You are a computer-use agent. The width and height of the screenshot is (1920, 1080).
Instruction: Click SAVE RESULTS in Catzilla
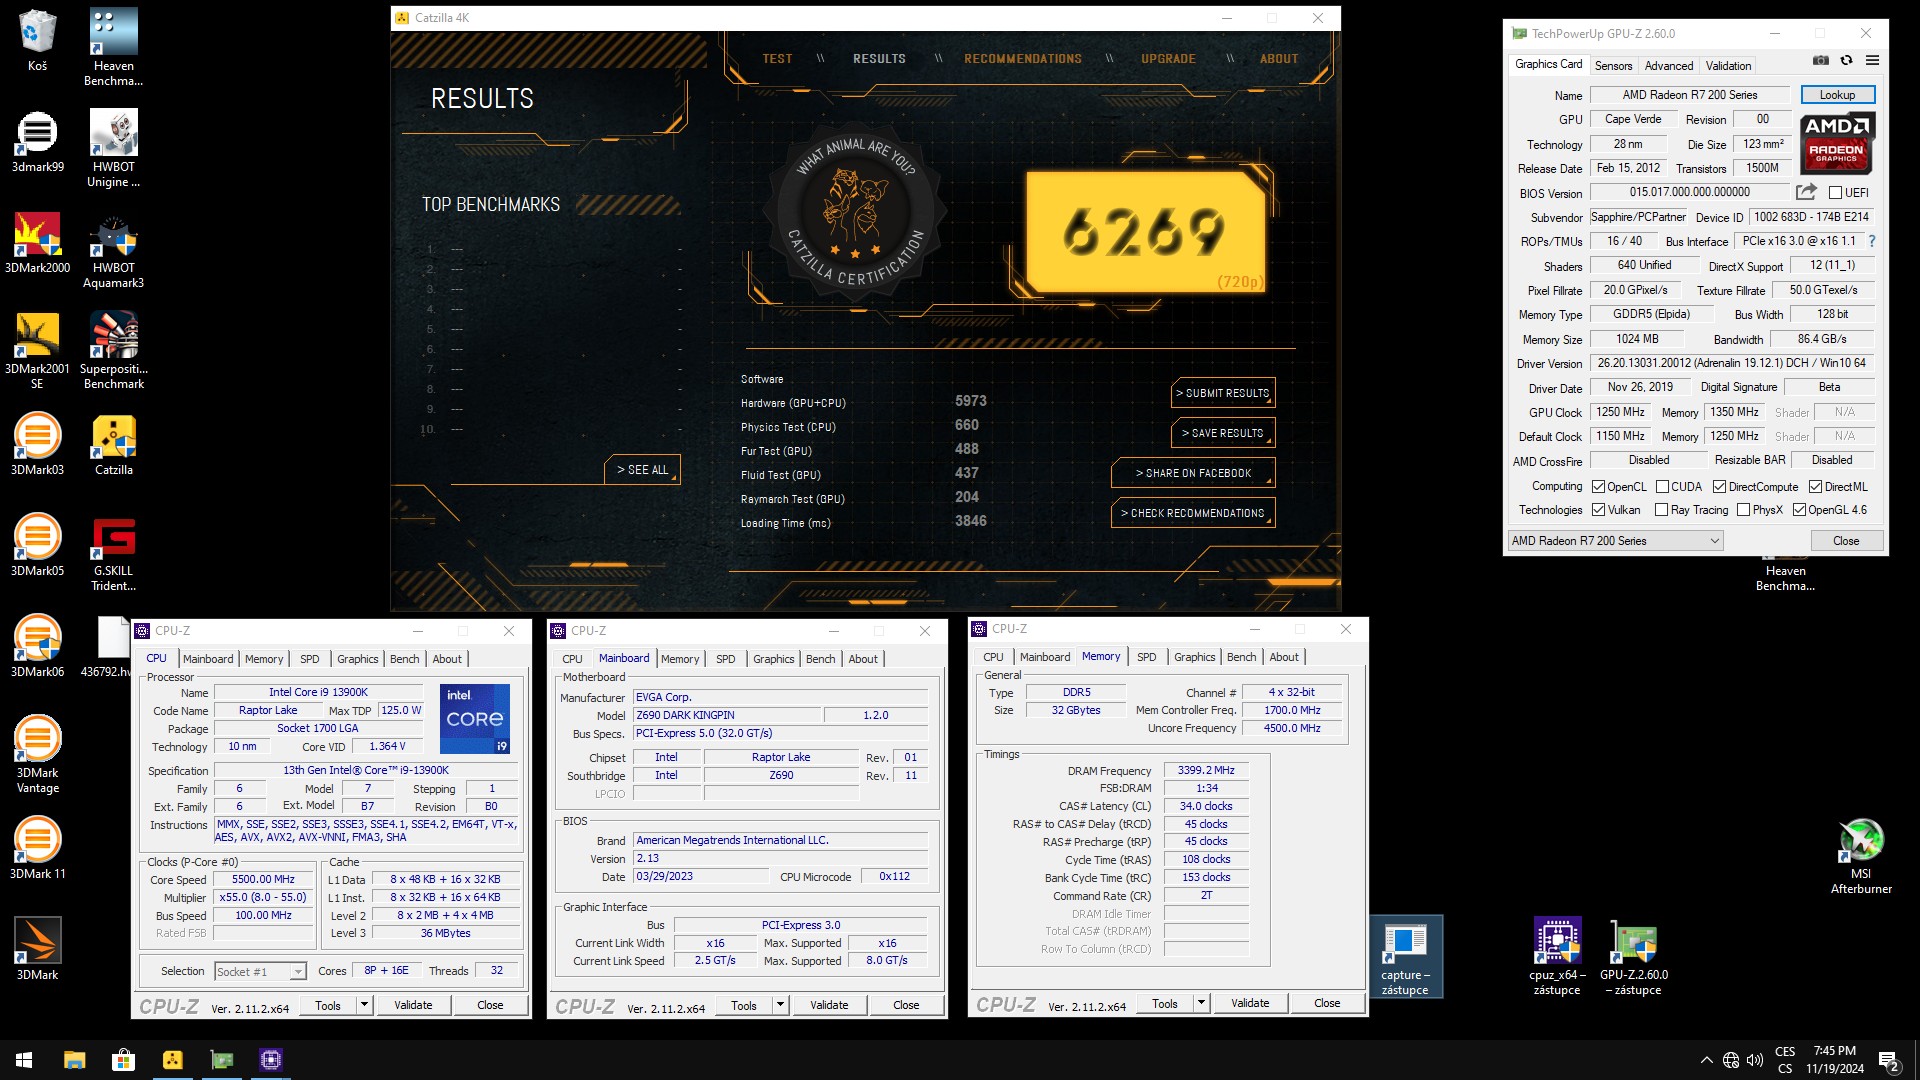(1223, 433)
